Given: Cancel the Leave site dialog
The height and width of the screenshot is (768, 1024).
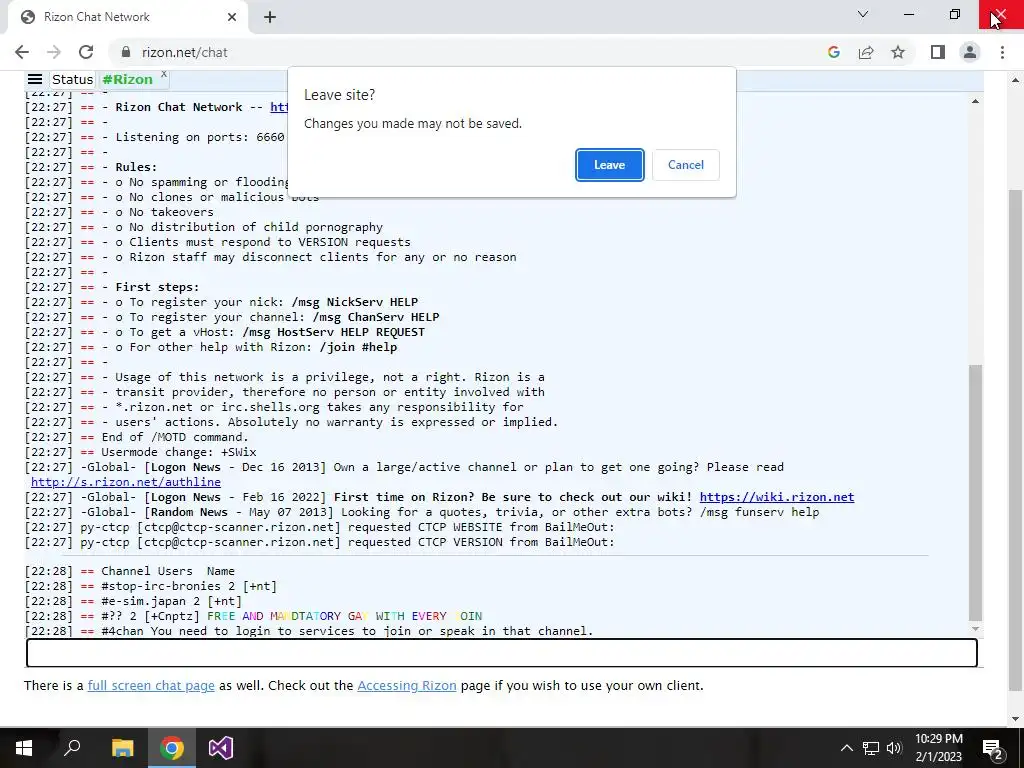Looking at the screenshot, I should (686, 165).
